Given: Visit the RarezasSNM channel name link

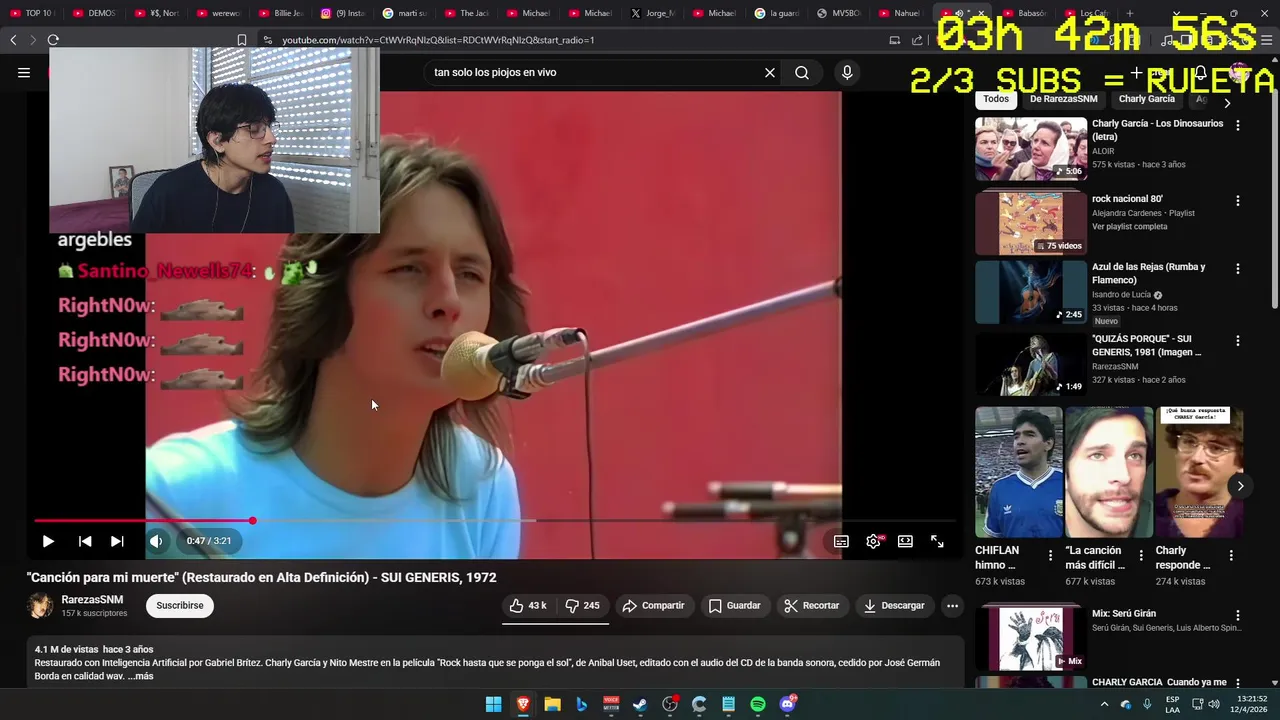Looking at the screenshot, I should pyautogui.click(x=92, y=600).
